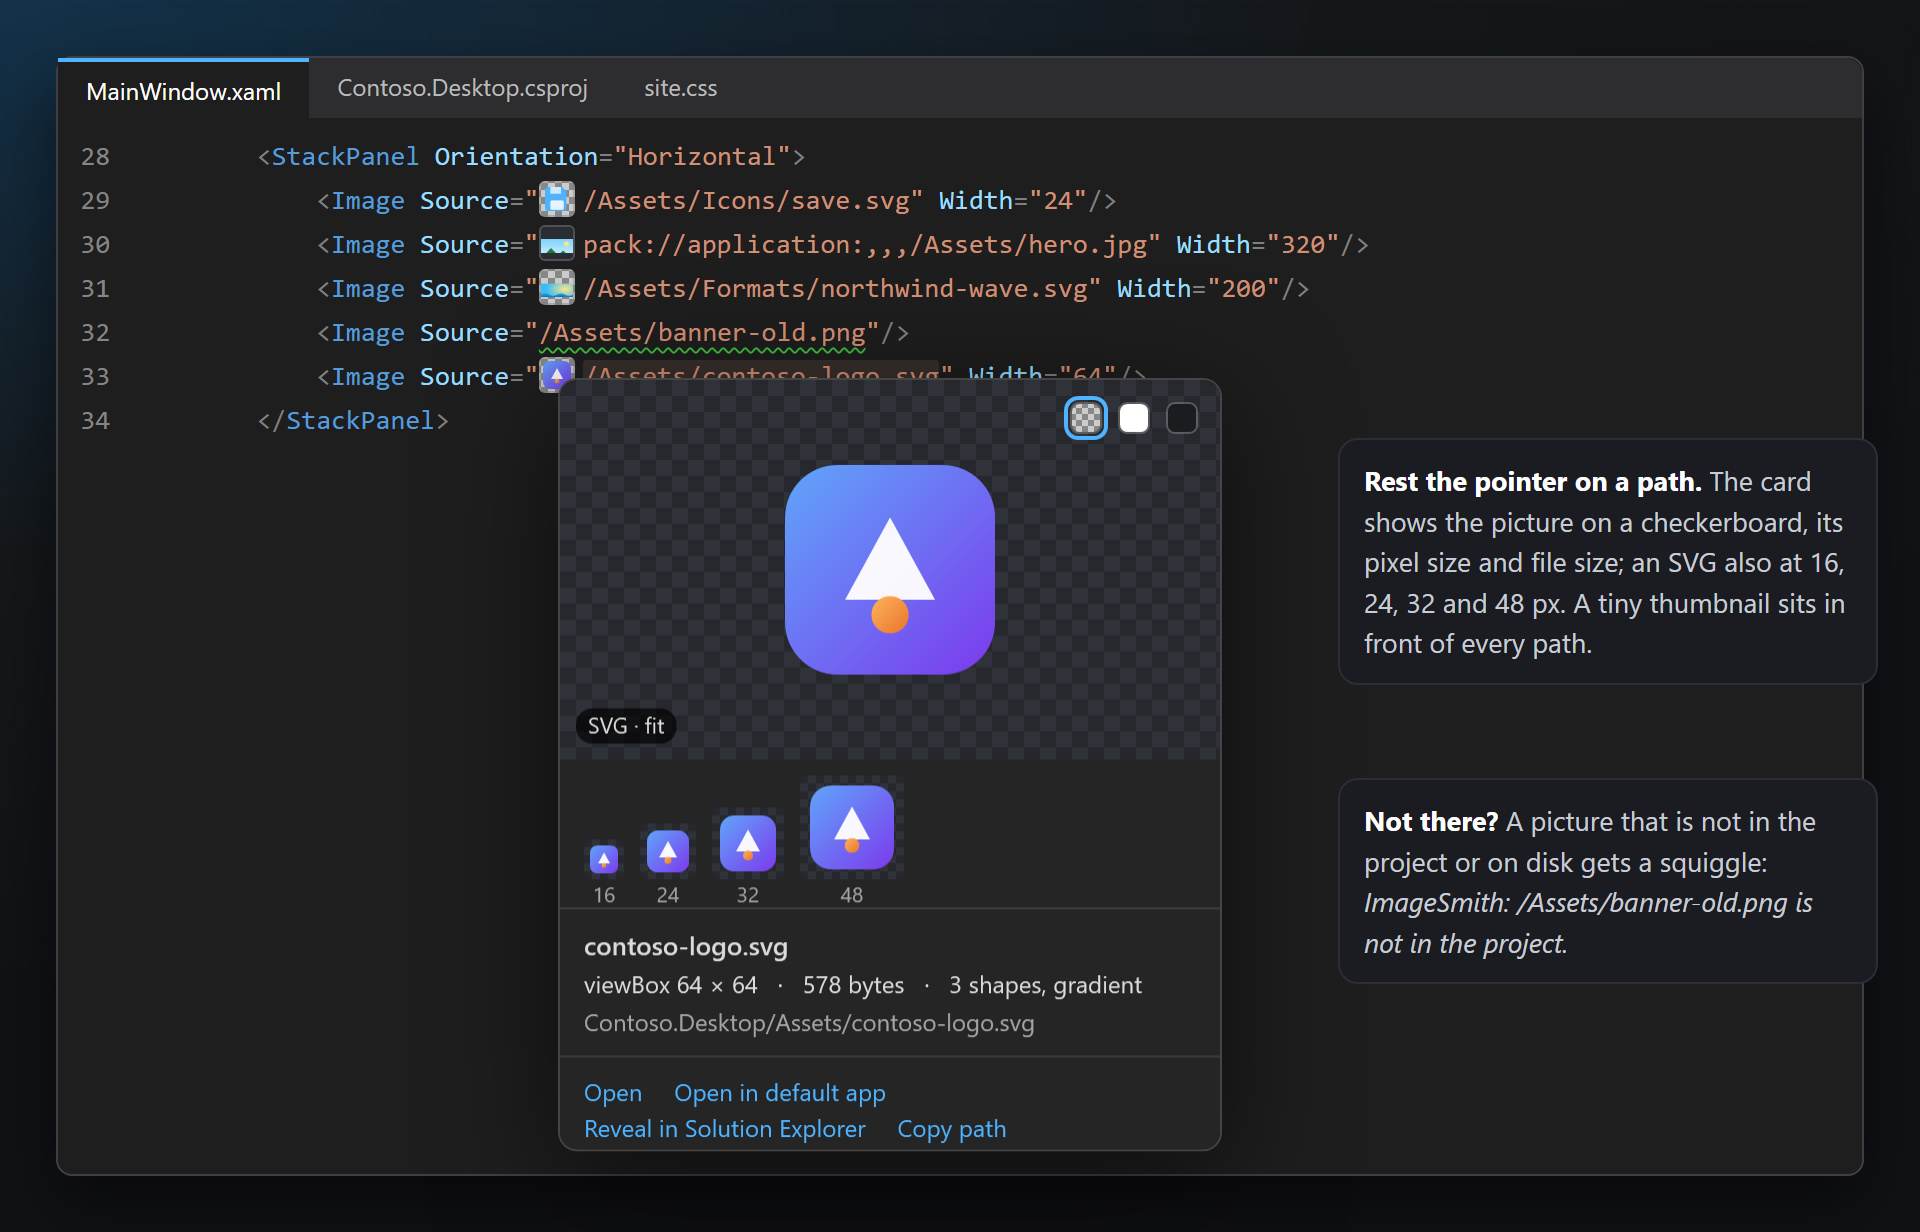Click the 578 bytes file size
Image resolution: width=1920 pixels, height=1232 pixels.
click(853, 985)
